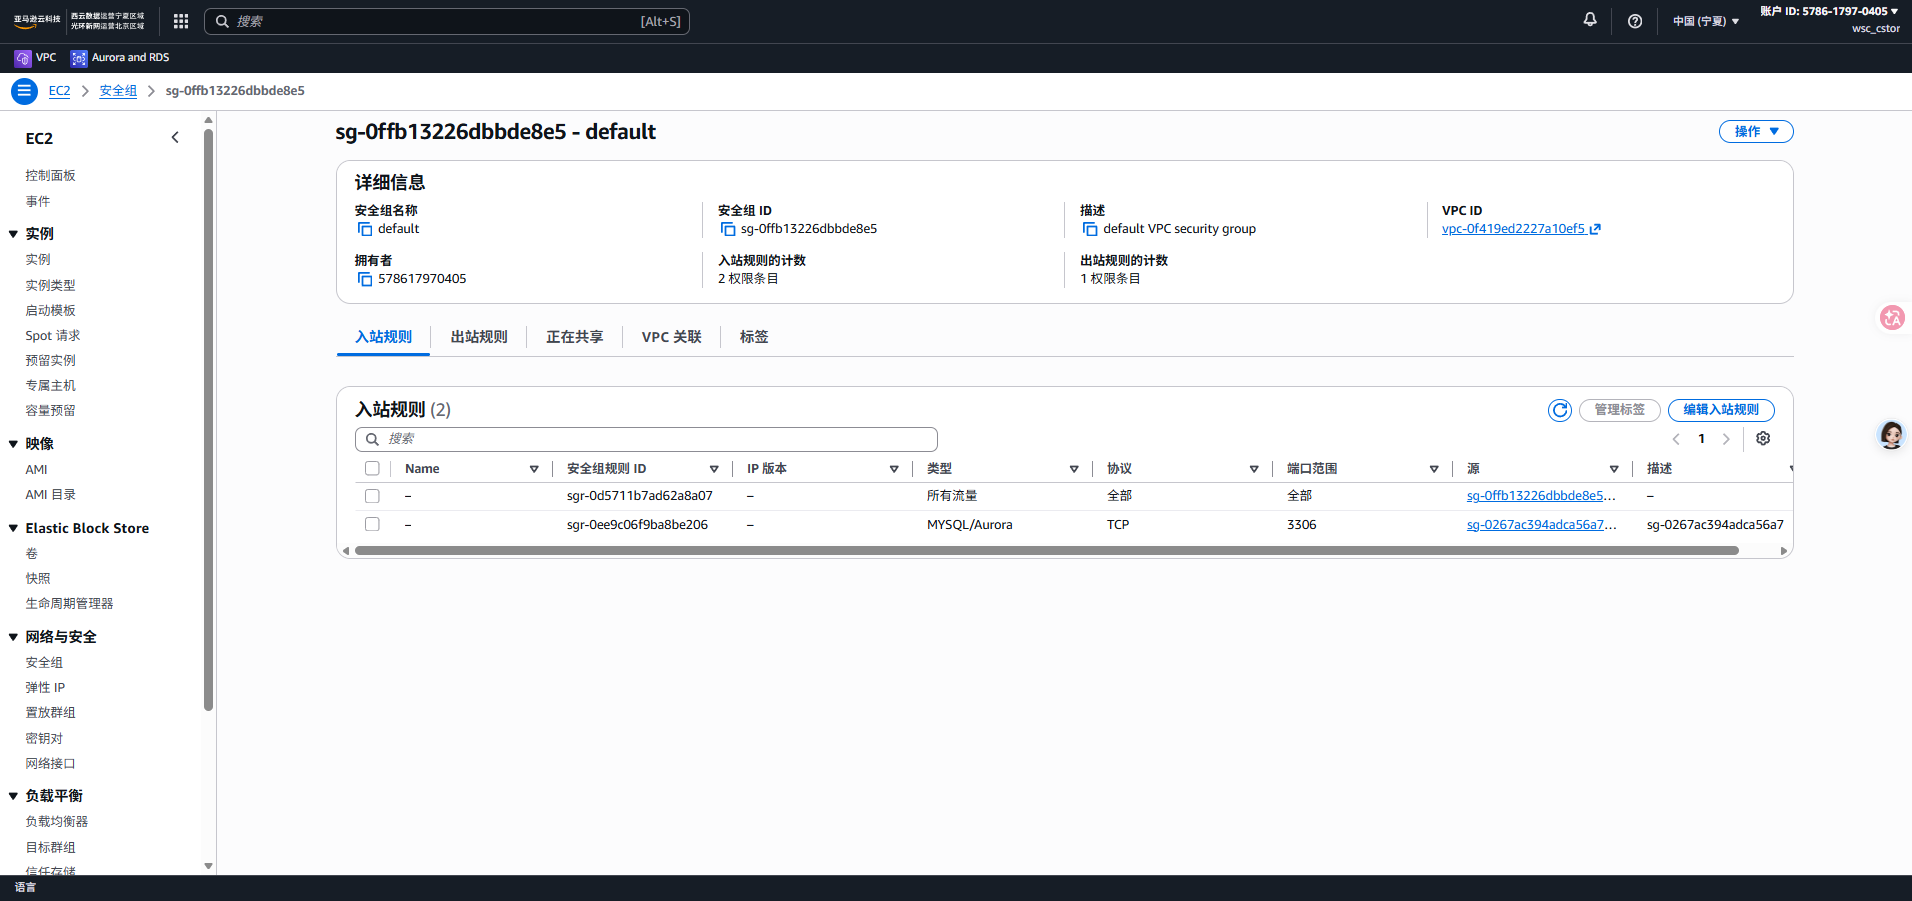
Task: Sort by 安全组规则 ID column
Action: coord(714,469)
